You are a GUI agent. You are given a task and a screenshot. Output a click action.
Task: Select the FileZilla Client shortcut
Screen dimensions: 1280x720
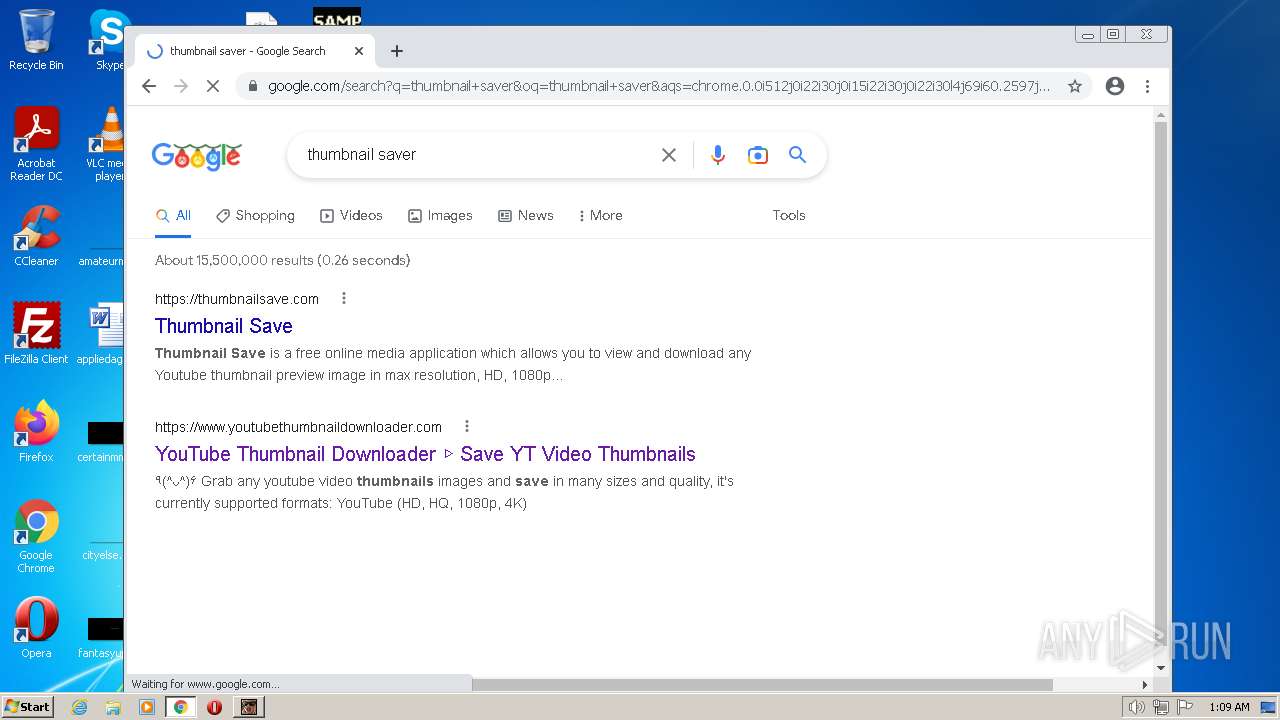(x=36, y=334)
